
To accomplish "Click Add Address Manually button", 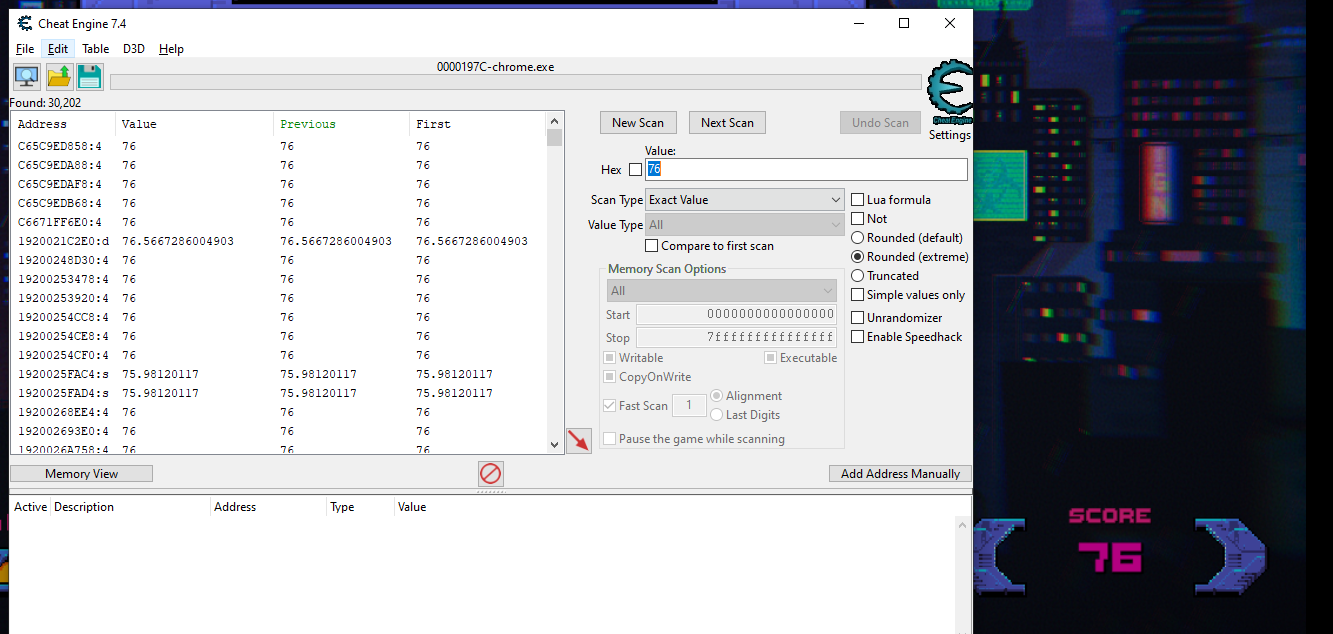I will (900, 474).
